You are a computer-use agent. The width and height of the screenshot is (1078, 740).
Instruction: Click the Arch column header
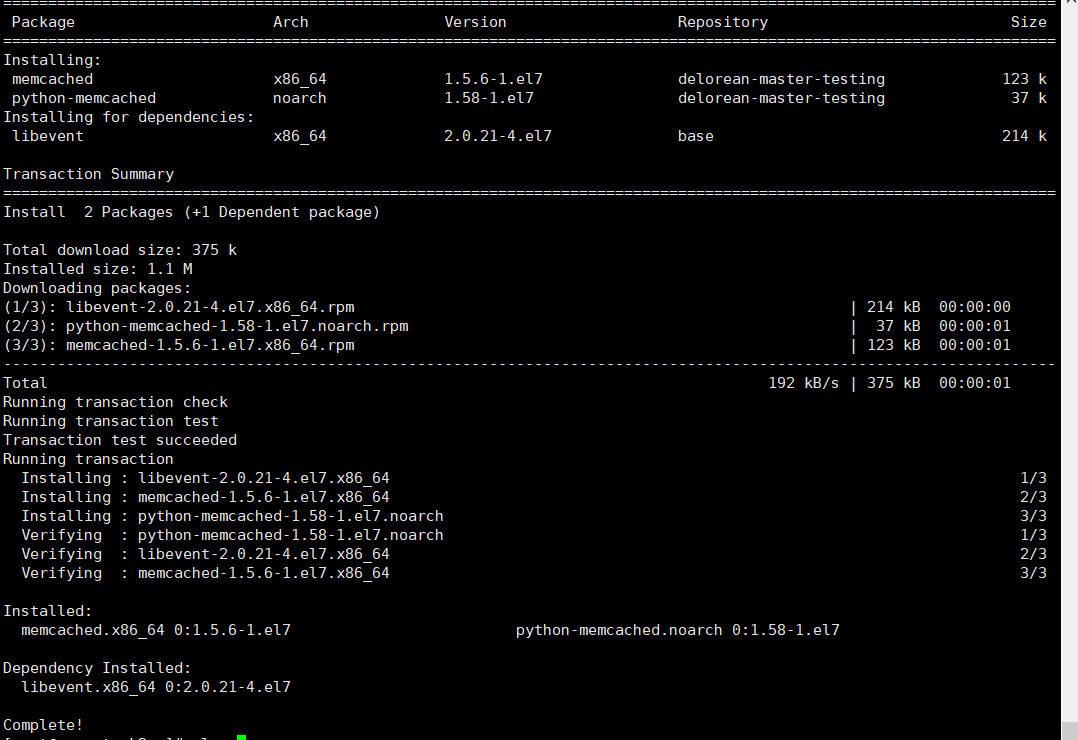tap(290, 21)
